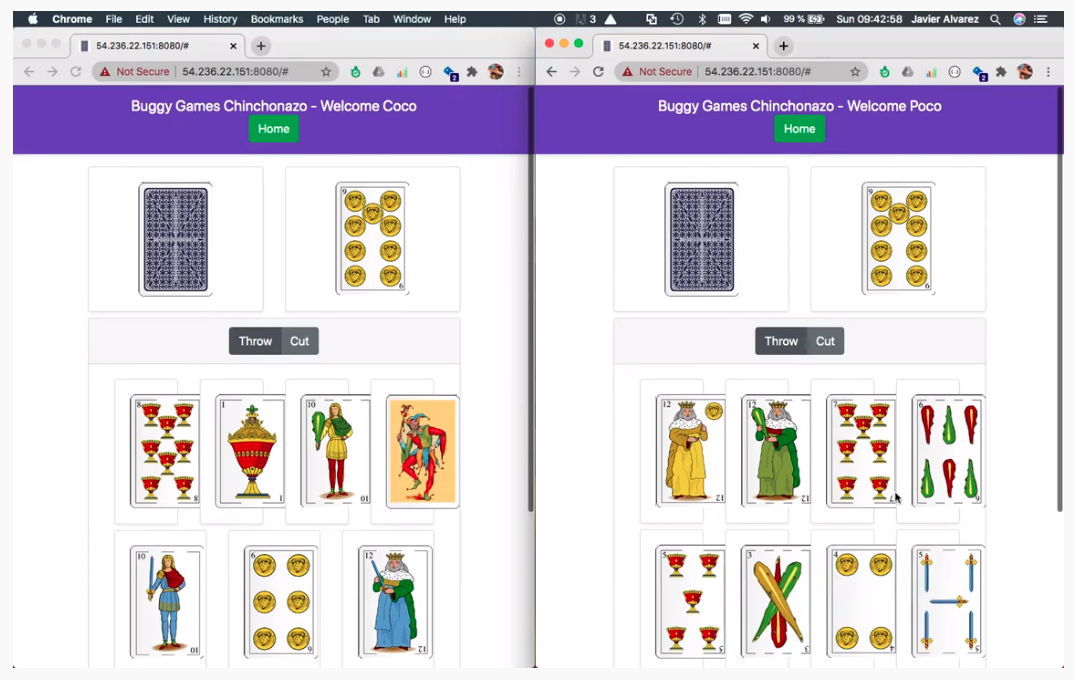Go back in left Chrome window
1075x680 pixels.
[29, 71]
